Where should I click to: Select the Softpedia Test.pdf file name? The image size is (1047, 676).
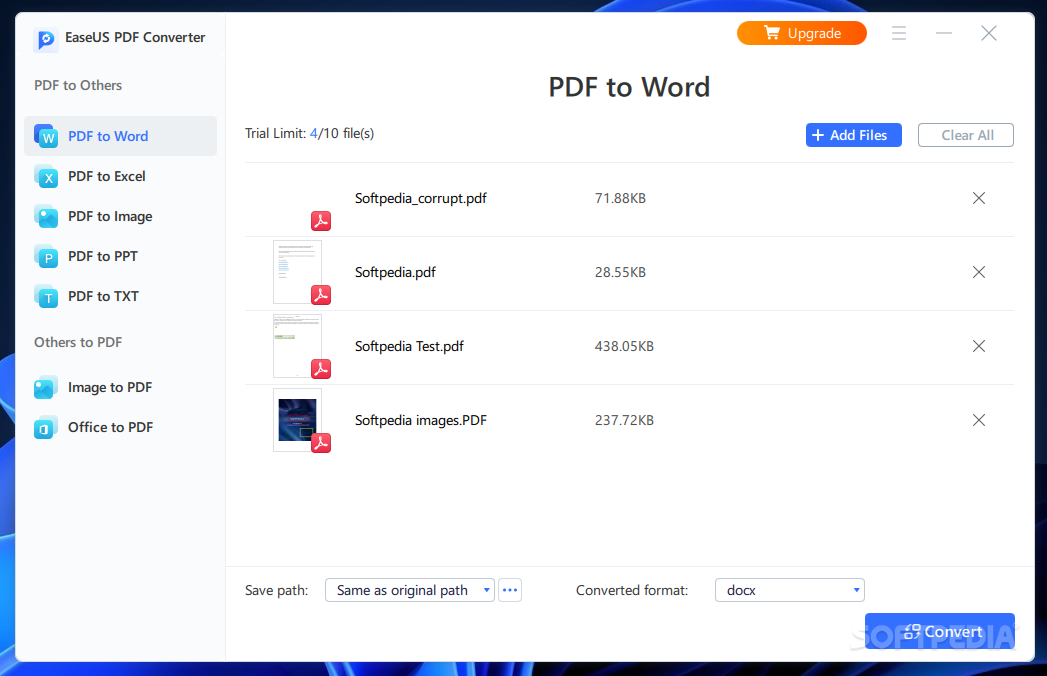coord(409,346)
